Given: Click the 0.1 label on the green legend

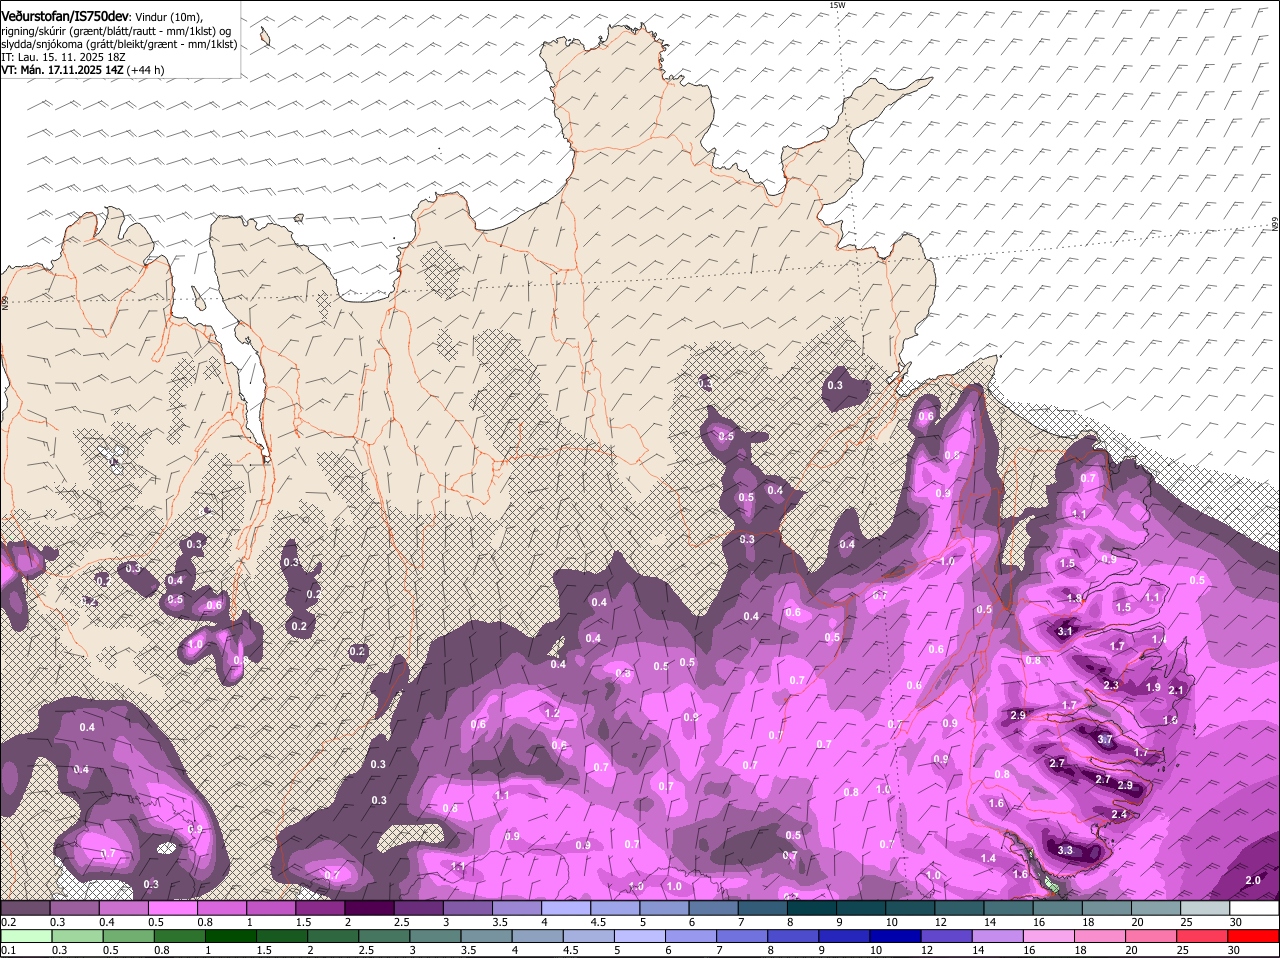Looking at the screenshot, I should 8,950.
